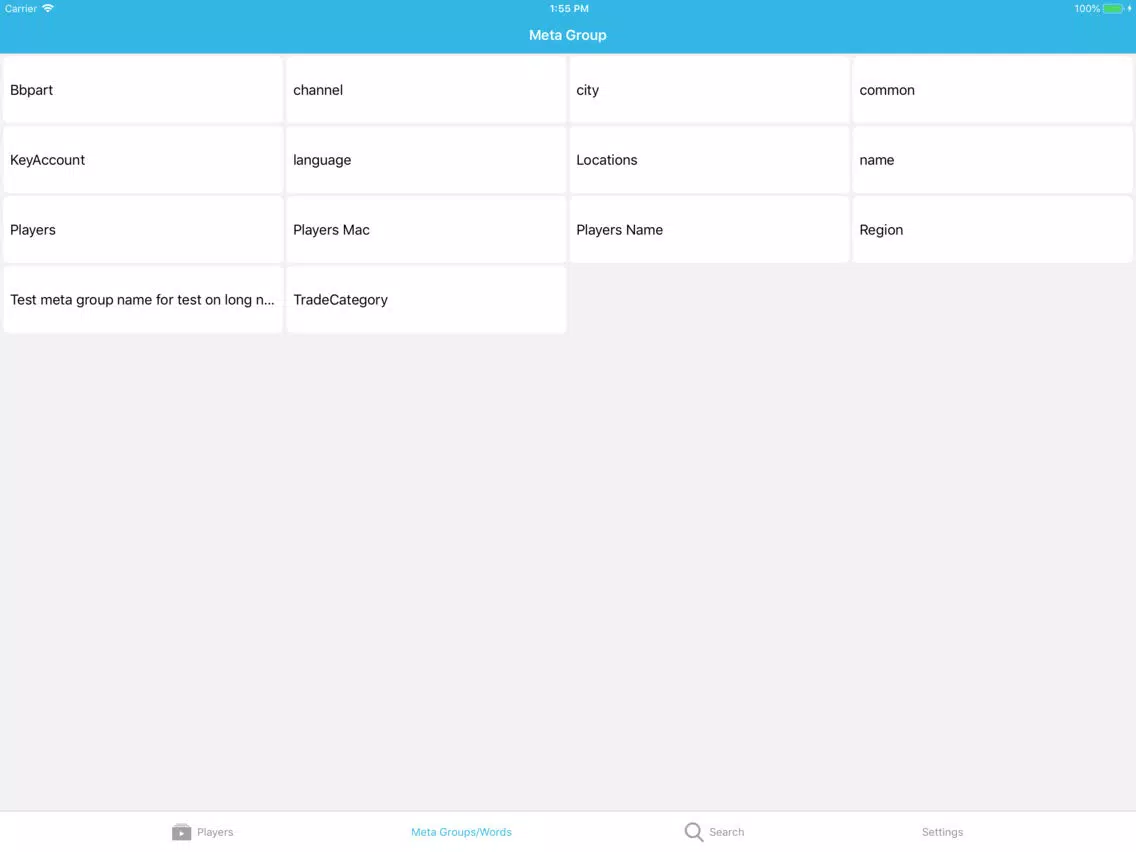Open the Players tab icon

181,832
